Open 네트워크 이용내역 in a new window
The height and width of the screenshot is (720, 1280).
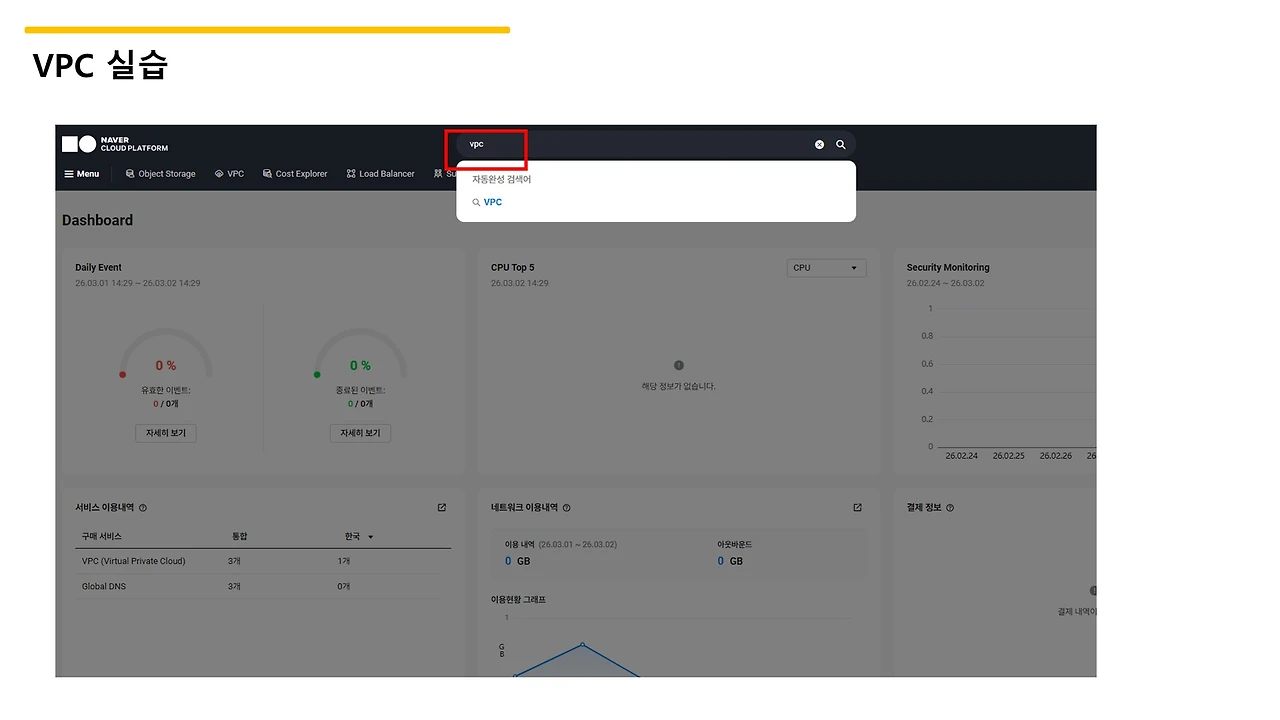(857, 508)
